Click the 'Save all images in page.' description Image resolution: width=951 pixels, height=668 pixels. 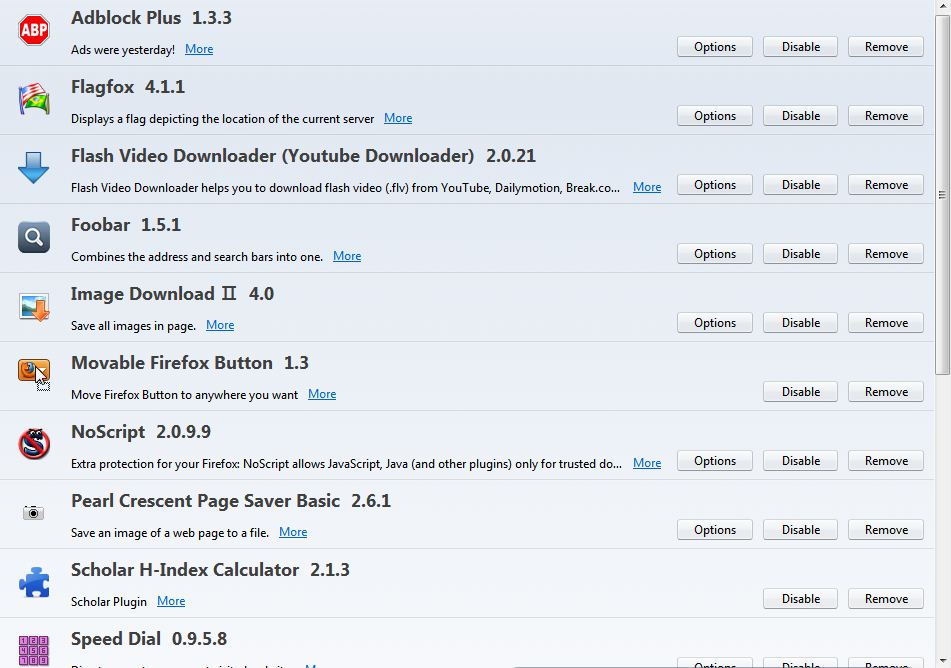[x=133, y=326]
